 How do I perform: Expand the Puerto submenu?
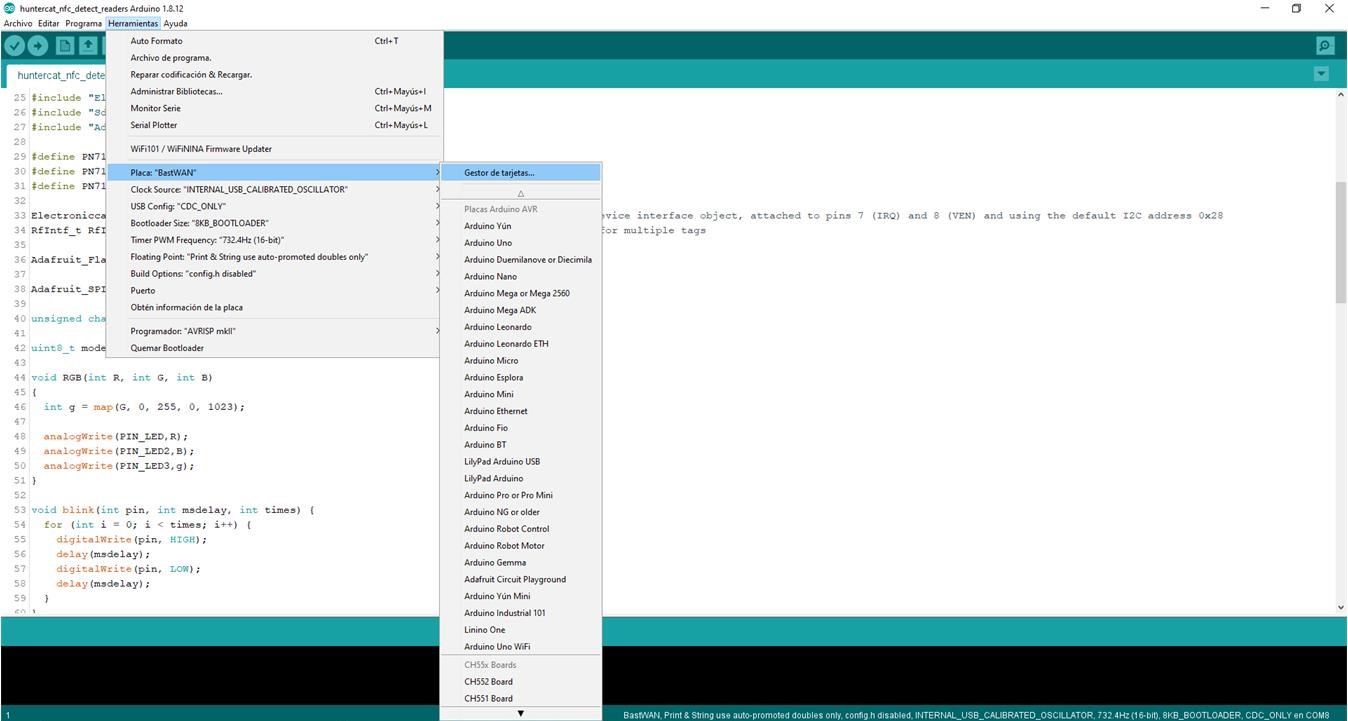coord(274,291)
